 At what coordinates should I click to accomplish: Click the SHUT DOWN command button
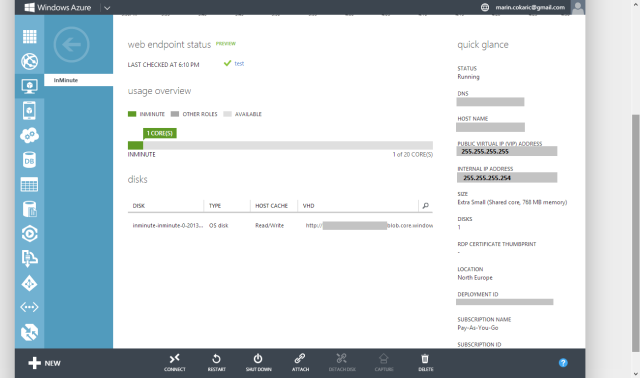pyautogui.click(x=258, y=362)
